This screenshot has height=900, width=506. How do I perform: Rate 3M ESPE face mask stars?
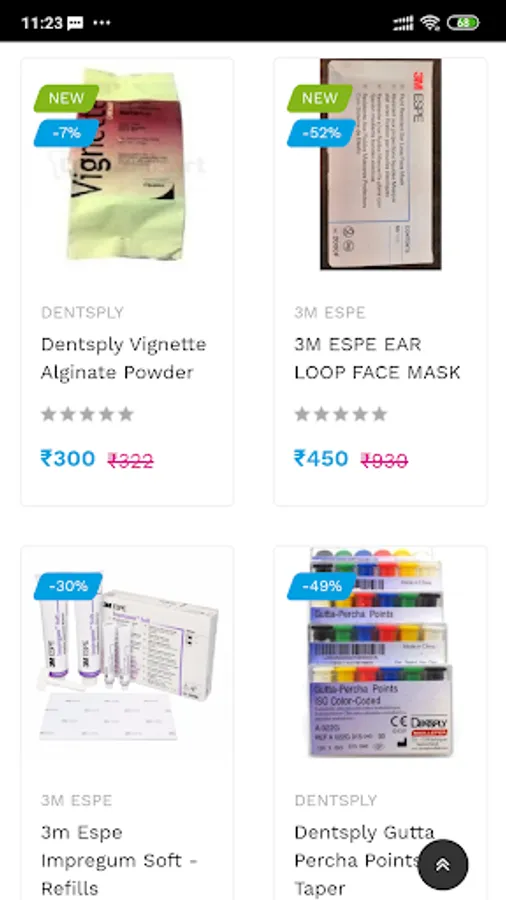coord(341,414)
